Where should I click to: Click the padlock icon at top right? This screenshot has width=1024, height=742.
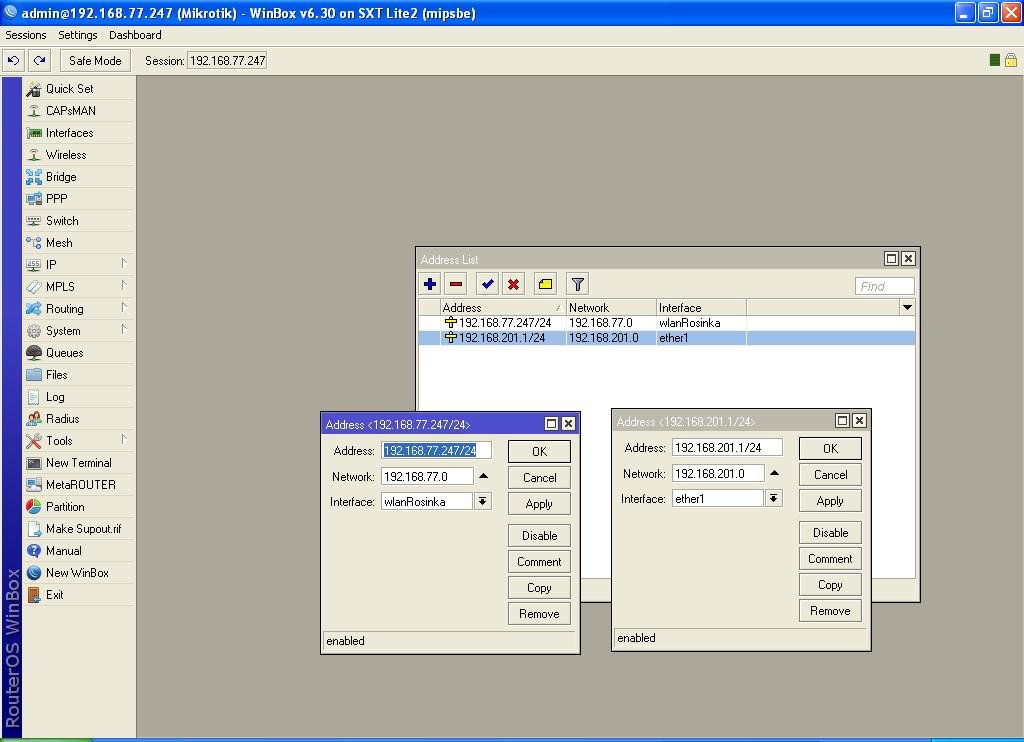pyautogui.click(x=1011, y=60)
